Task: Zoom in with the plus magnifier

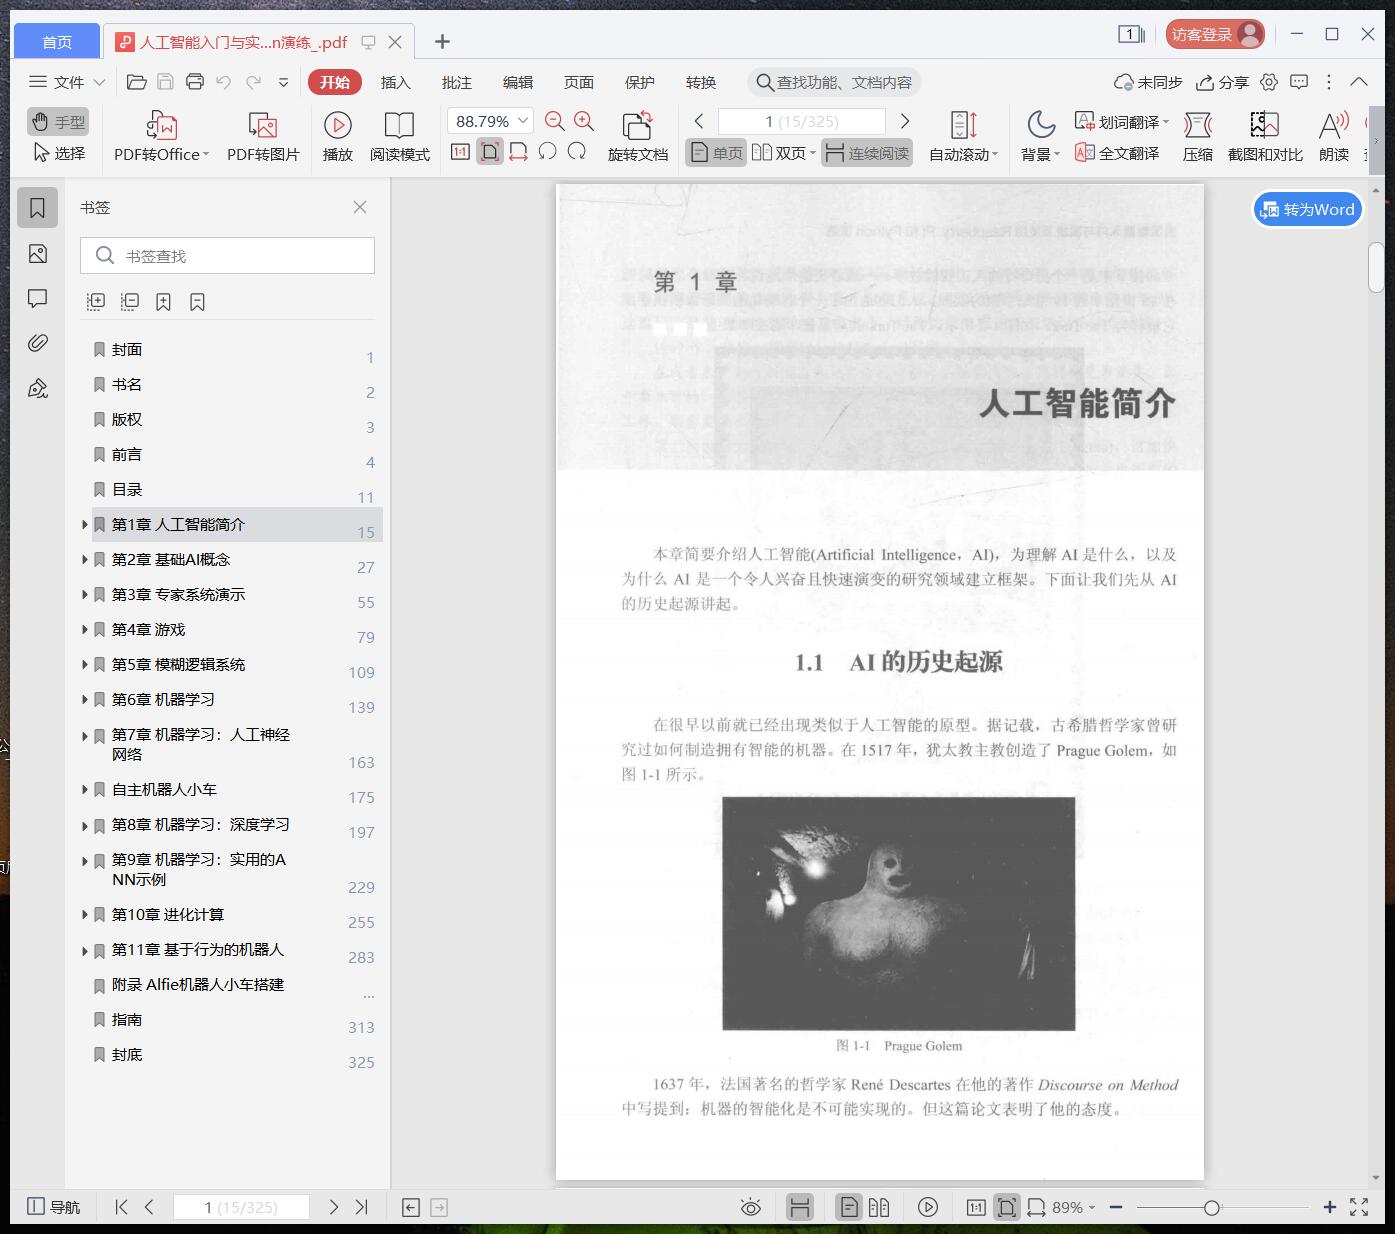Action: click(584, 121)
